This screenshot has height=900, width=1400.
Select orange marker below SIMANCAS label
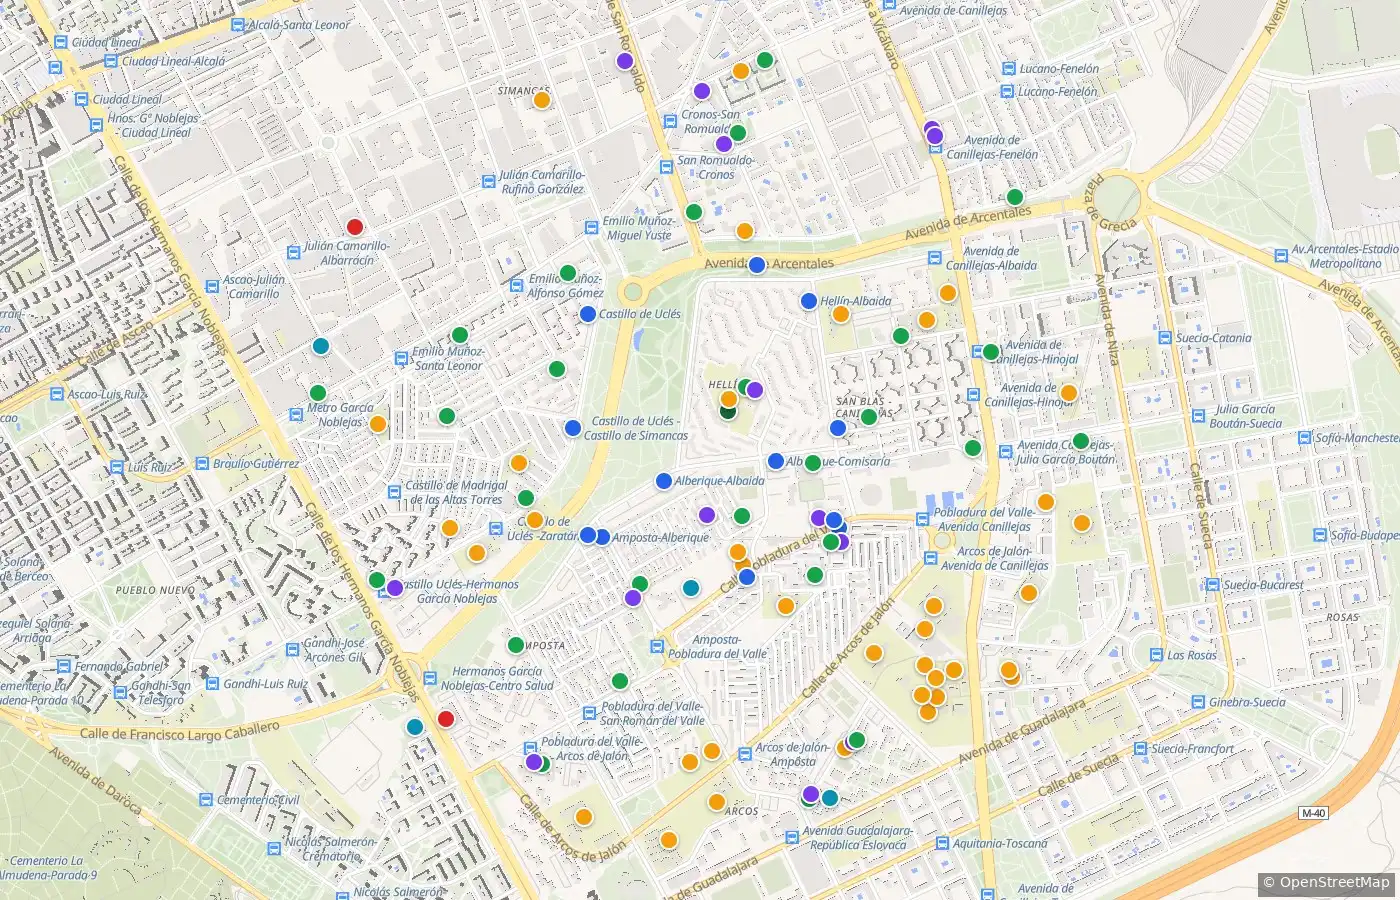click(541, 100)
